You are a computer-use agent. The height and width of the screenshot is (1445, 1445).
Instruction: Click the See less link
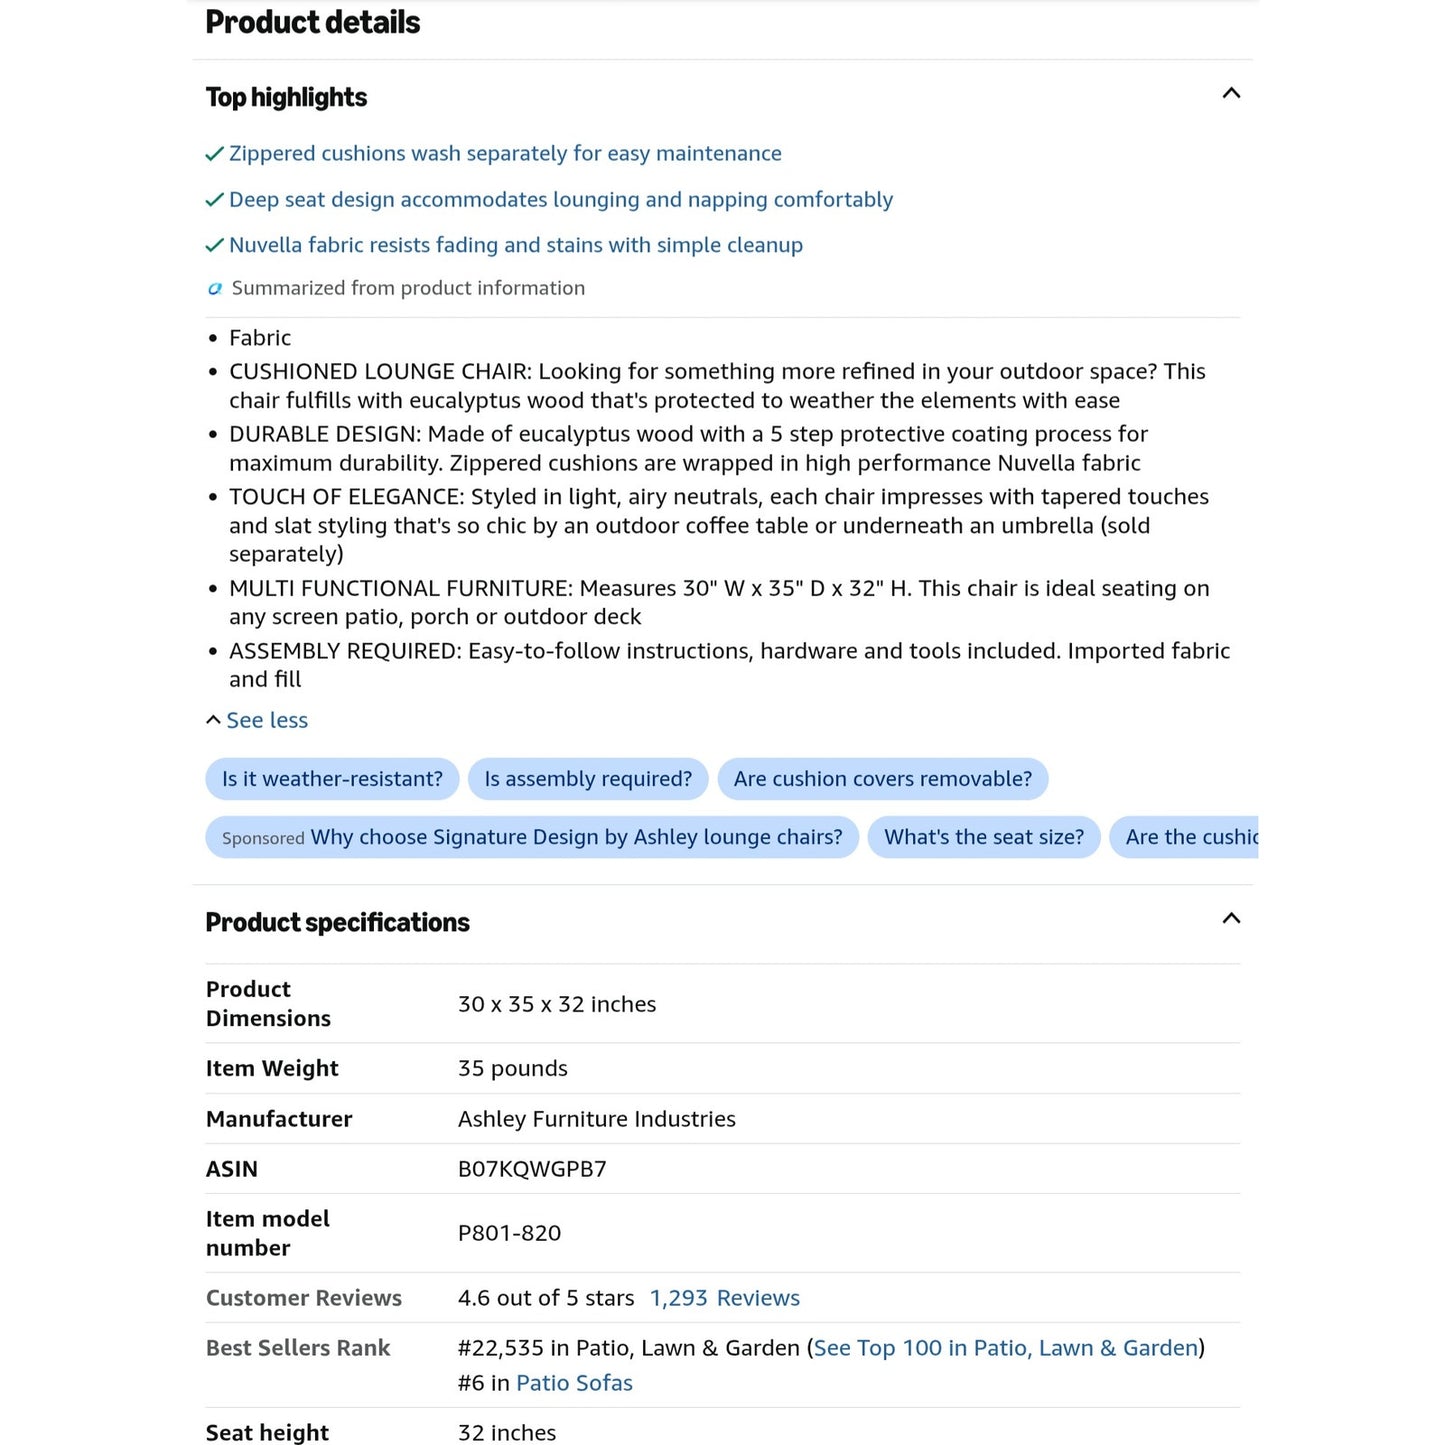(x=267, y=720)
